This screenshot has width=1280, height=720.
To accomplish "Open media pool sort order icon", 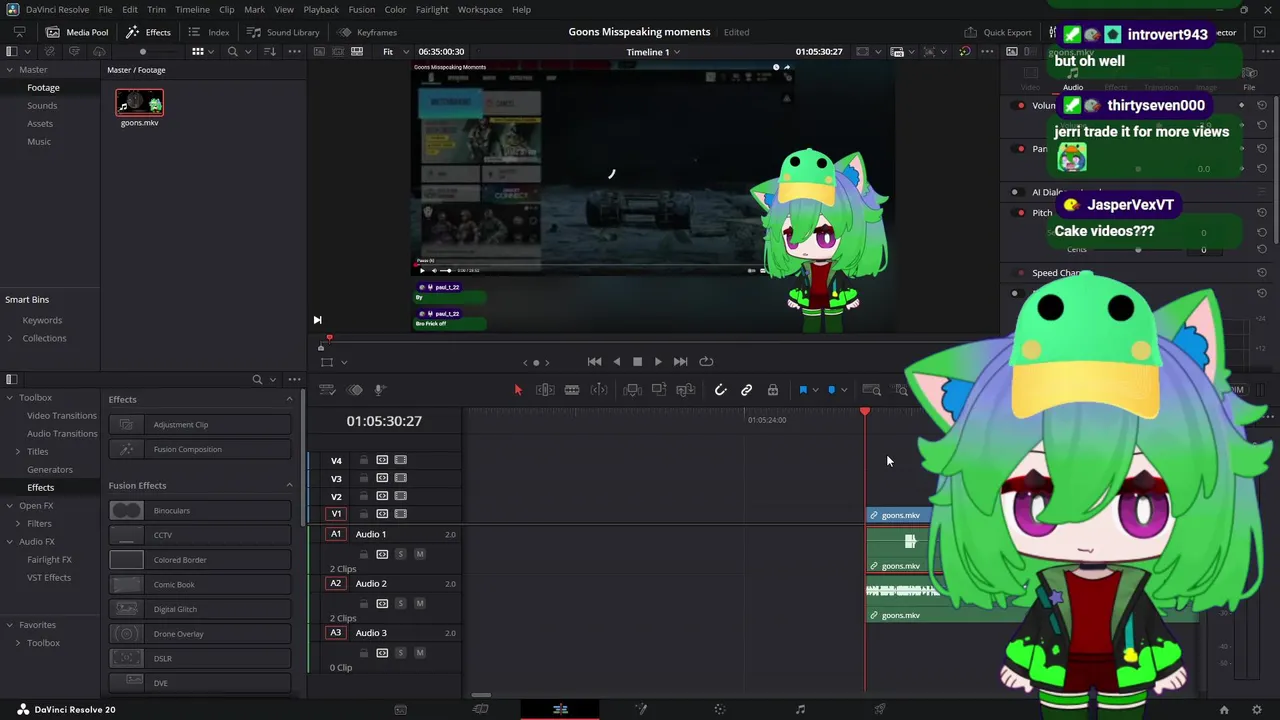I will coord(269,52).
